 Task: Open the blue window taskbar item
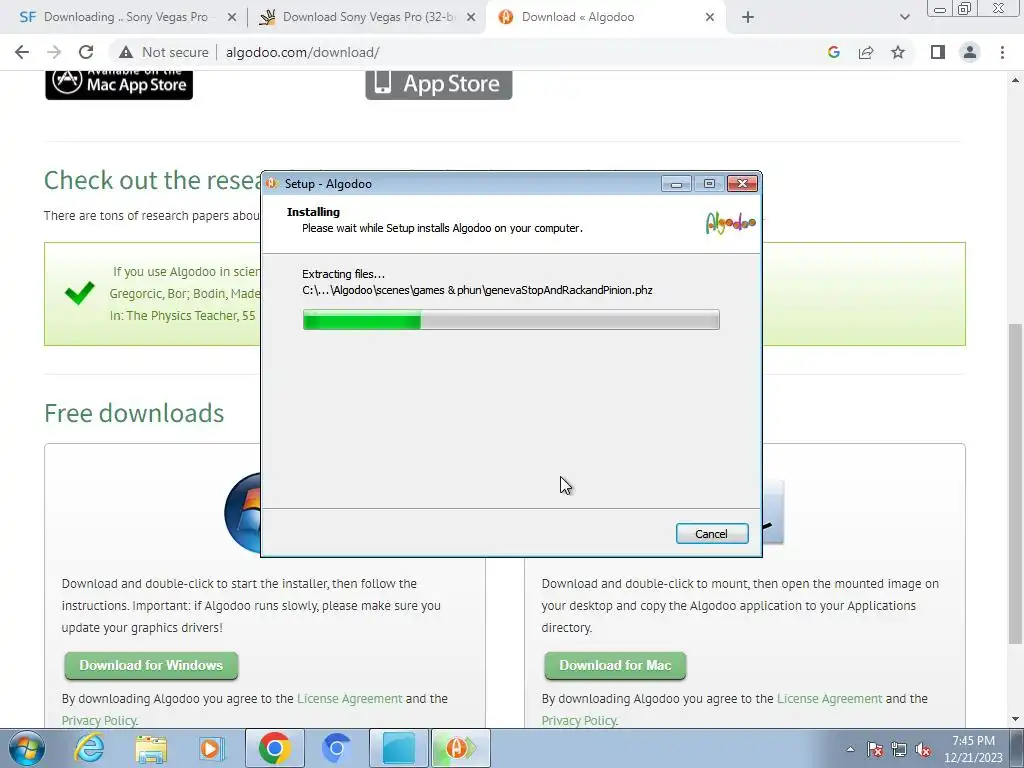pyautogui.click(x=398, y=748)
